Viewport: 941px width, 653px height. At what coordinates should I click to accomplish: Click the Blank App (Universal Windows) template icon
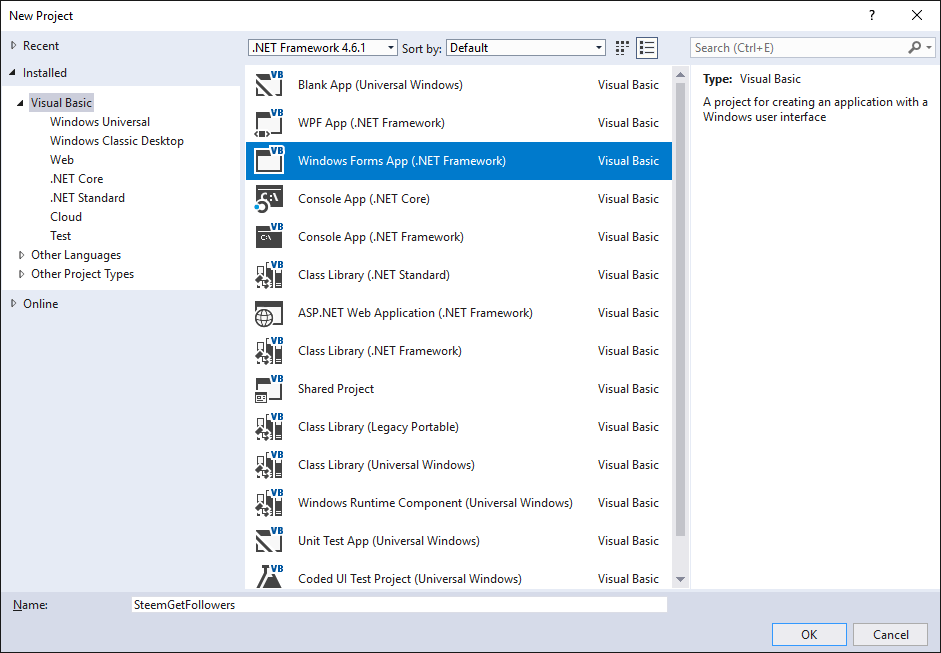pos(269,85)
